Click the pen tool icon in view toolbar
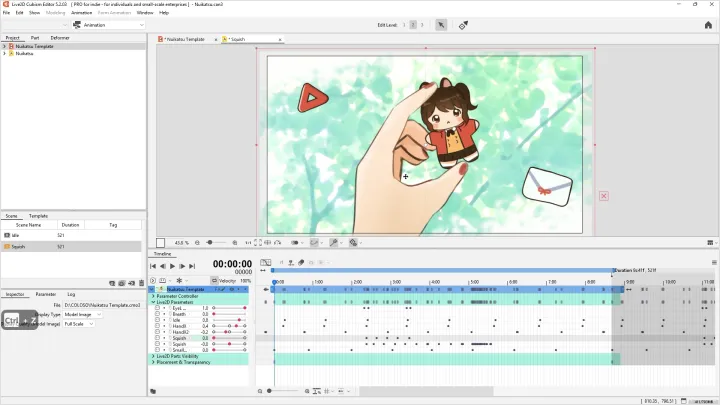Viewport: 720px width, 405px height. [333, 242]
